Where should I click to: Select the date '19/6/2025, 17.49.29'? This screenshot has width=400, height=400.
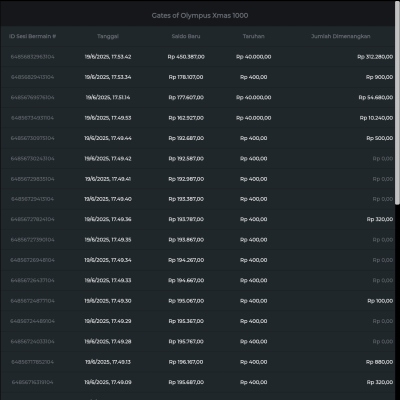pyautogui.click(x=108, y=321)
